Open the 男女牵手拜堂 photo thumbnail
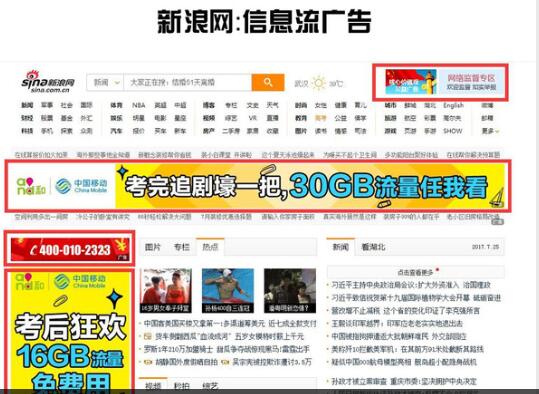 click(166, 291)
